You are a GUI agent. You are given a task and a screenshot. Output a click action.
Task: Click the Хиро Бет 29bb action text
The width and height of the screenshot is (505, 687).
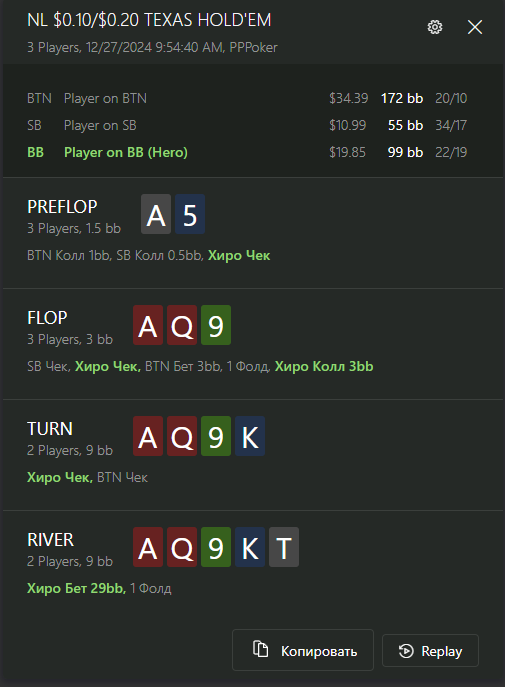point(76,588)
